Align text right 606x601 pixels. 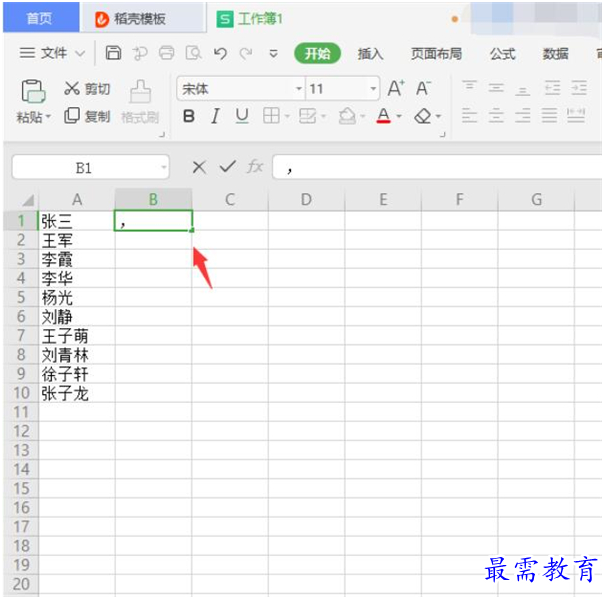tap(523, 116)
